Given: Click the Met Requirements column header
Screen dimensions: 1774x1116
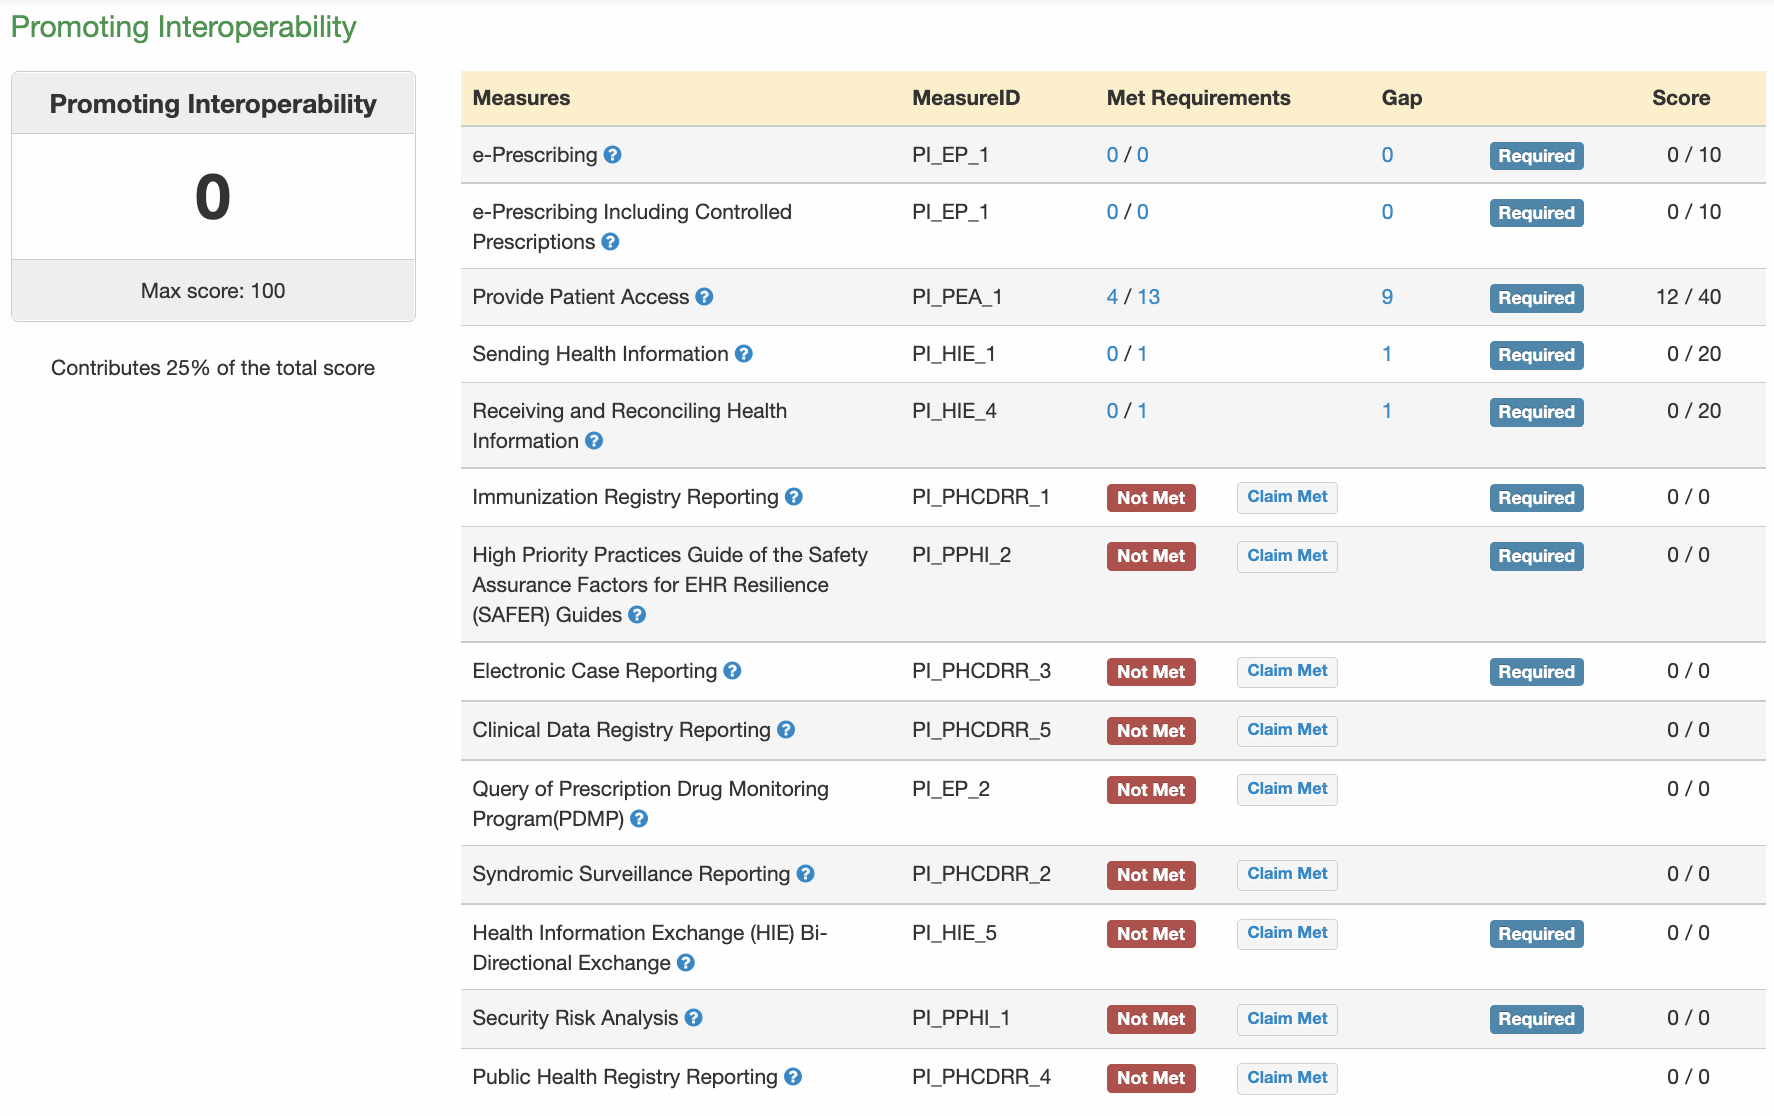Looking at the screenshot, I should coord(1198,98).
